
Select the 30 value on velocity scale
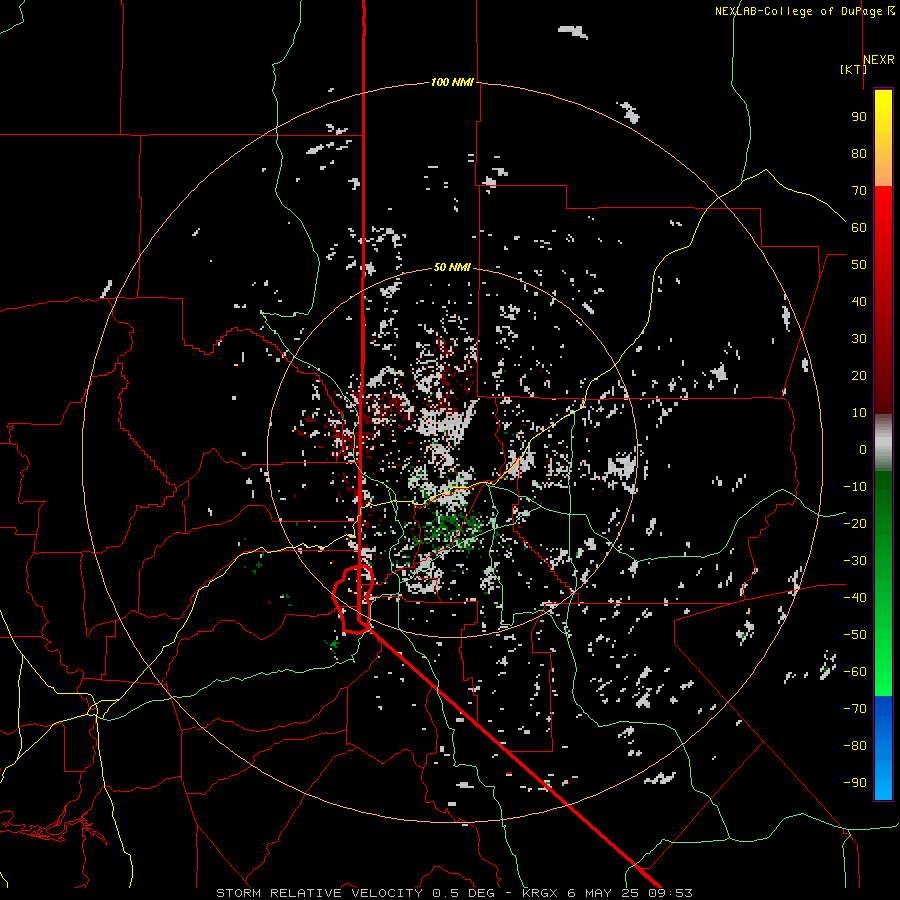tap(859, 339)
